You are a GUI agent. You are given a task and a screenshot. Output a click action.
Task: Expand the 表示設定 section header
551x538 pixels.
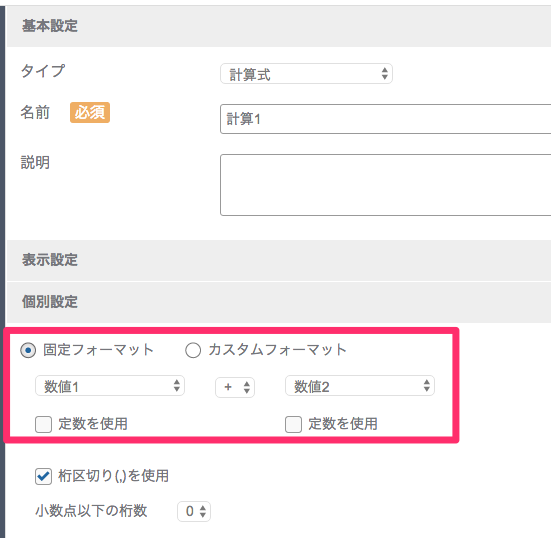[x=279, y=260]
